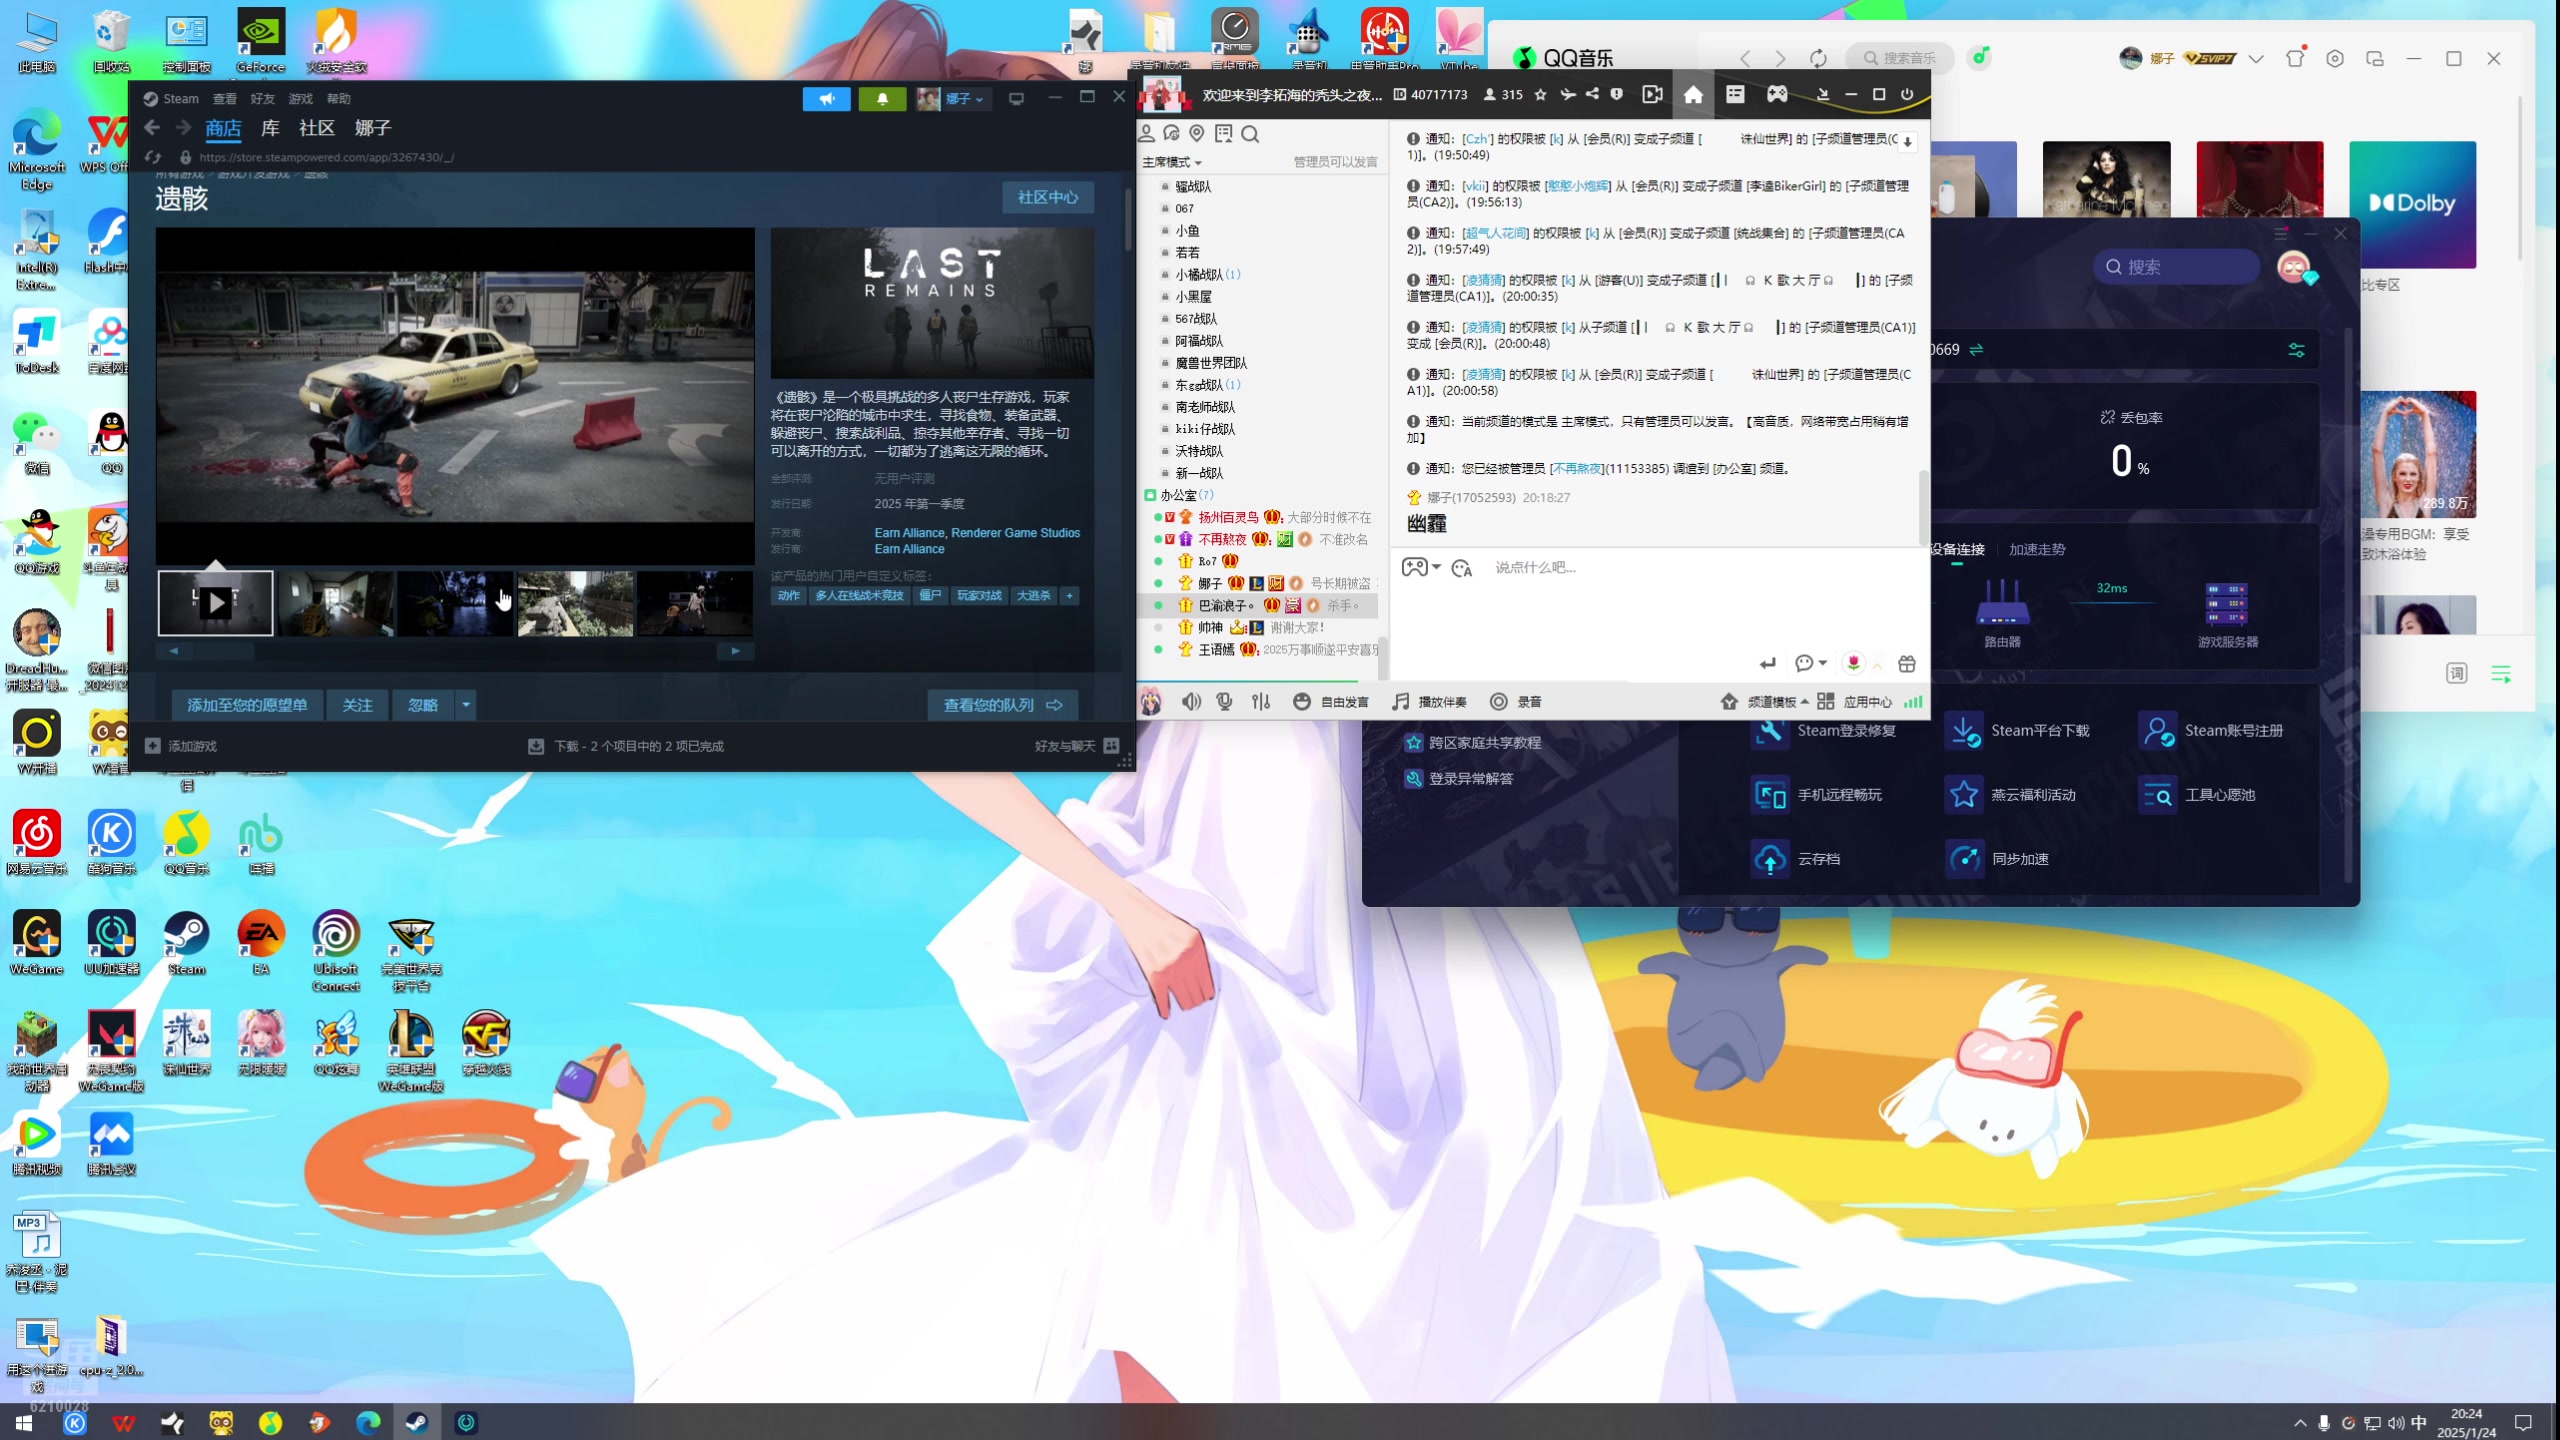The height and width of the screenshot is (1440, 2560).
Task: Open YY audio mixer sliders icon
Action: pyautogui.click(x=1261, y=702)
